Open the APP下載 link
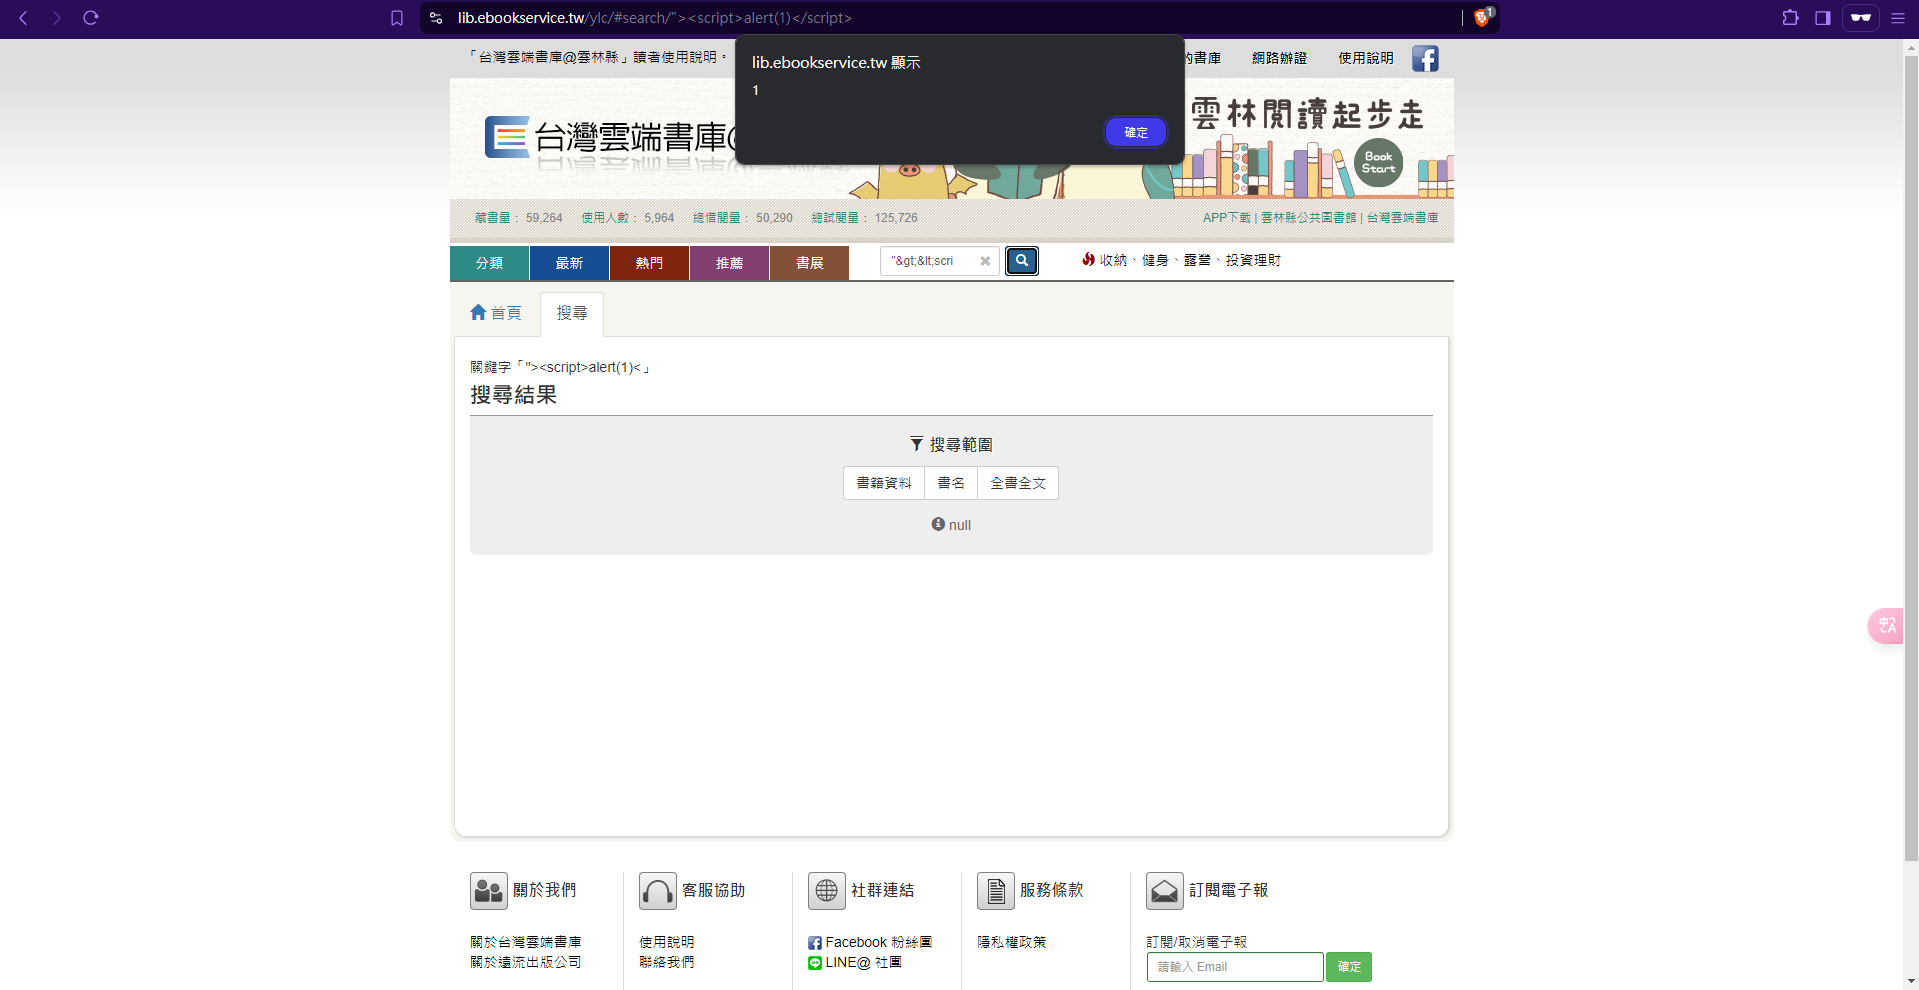This screenshot has height=990, width=1919. click(x=1227, y=218)
